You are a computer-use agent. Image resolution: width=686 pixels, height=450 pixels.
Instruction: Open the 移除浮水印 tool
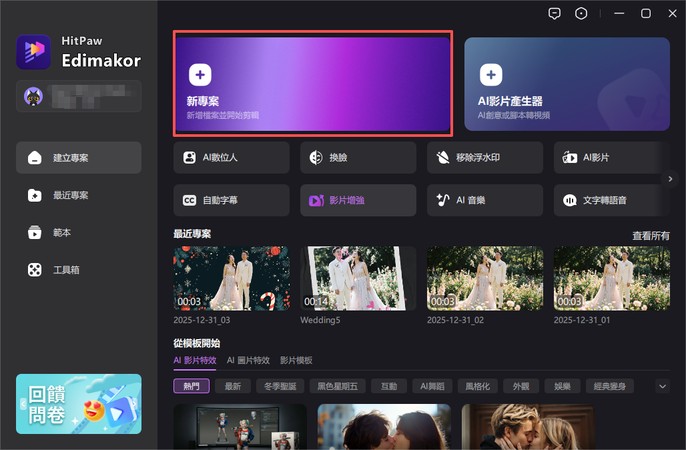click(x=485, y=157)
